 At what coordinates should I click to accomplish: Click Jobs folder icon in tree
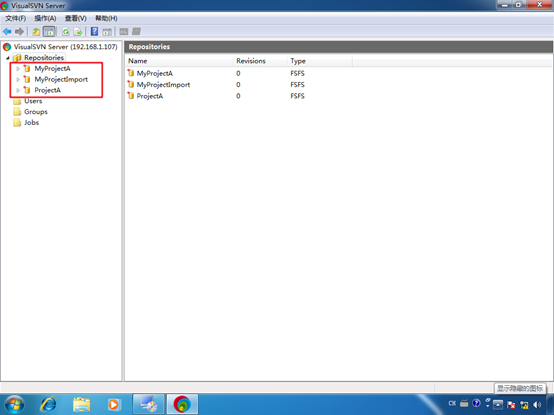17,123
